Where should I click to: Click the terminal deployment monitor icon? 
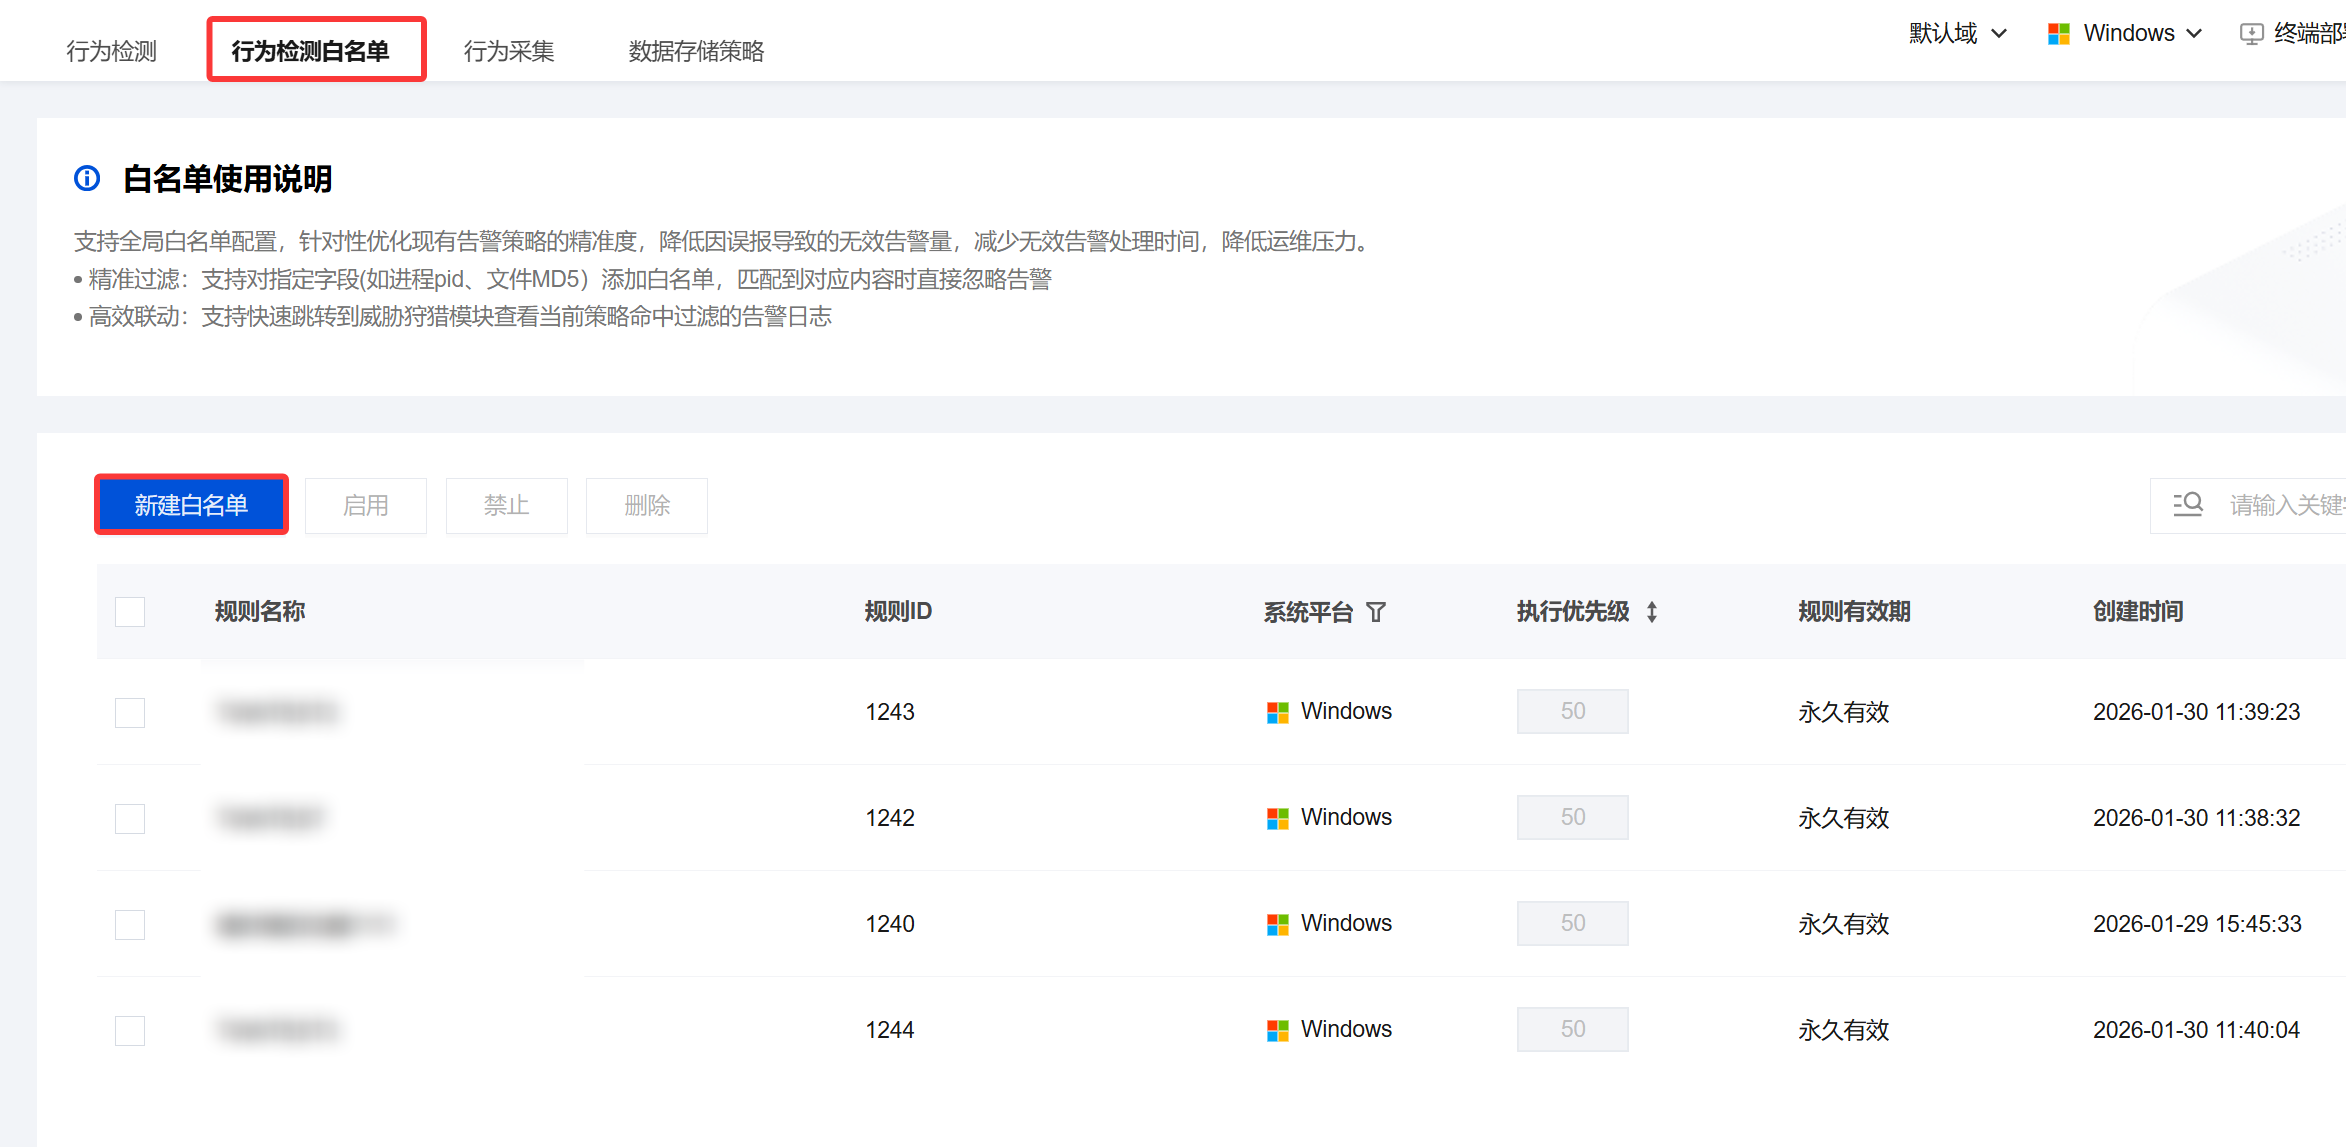point(2251,34)
